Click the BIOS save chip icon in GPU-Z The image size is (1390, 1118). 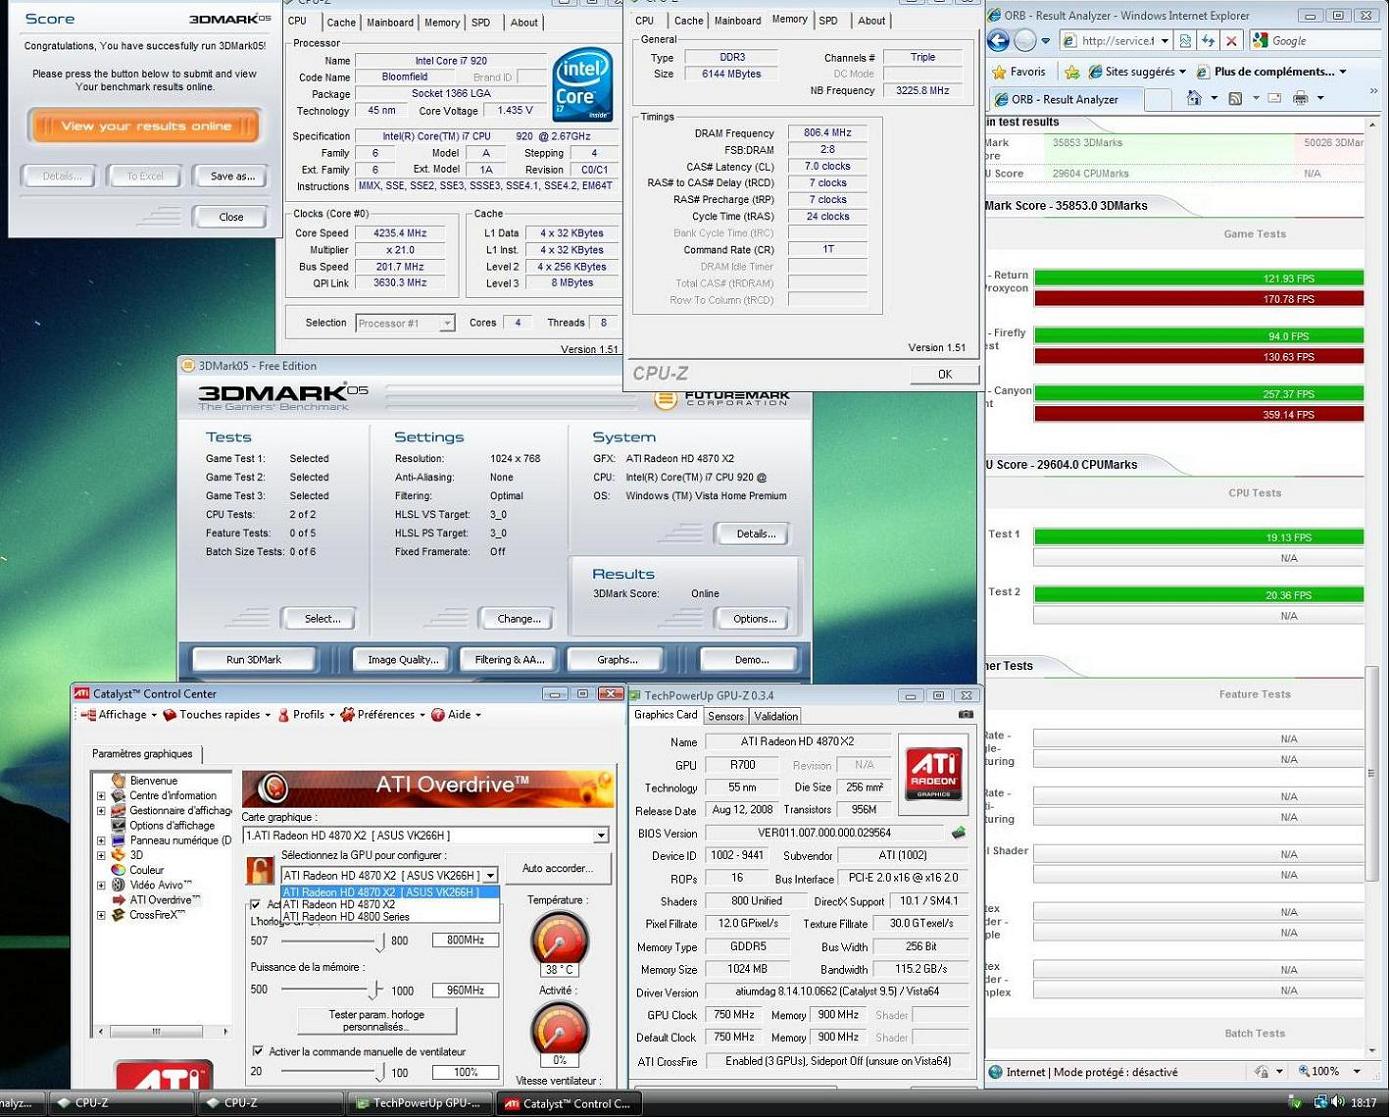point(958,832)
